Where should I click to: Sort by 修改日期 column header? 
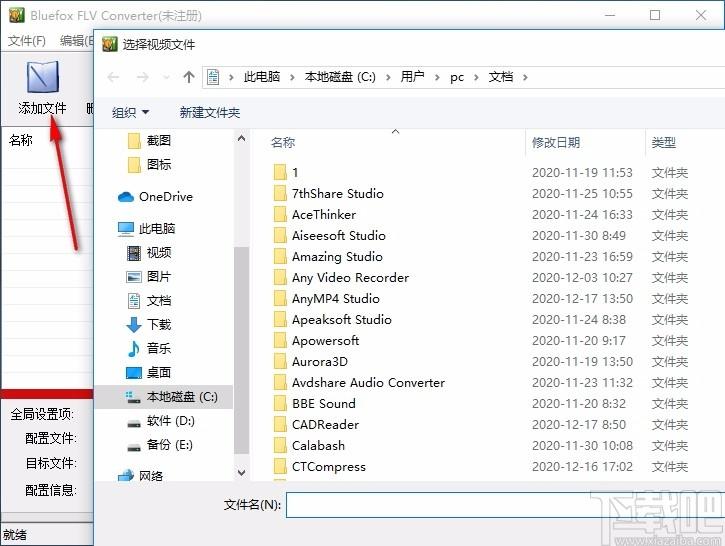tap(556, 142)
